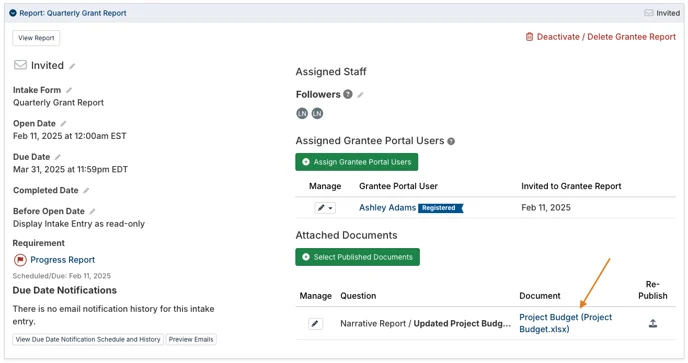Click the trash icon for Deactivate report
The image size is (688, 363).
click(x=529, y=37)
